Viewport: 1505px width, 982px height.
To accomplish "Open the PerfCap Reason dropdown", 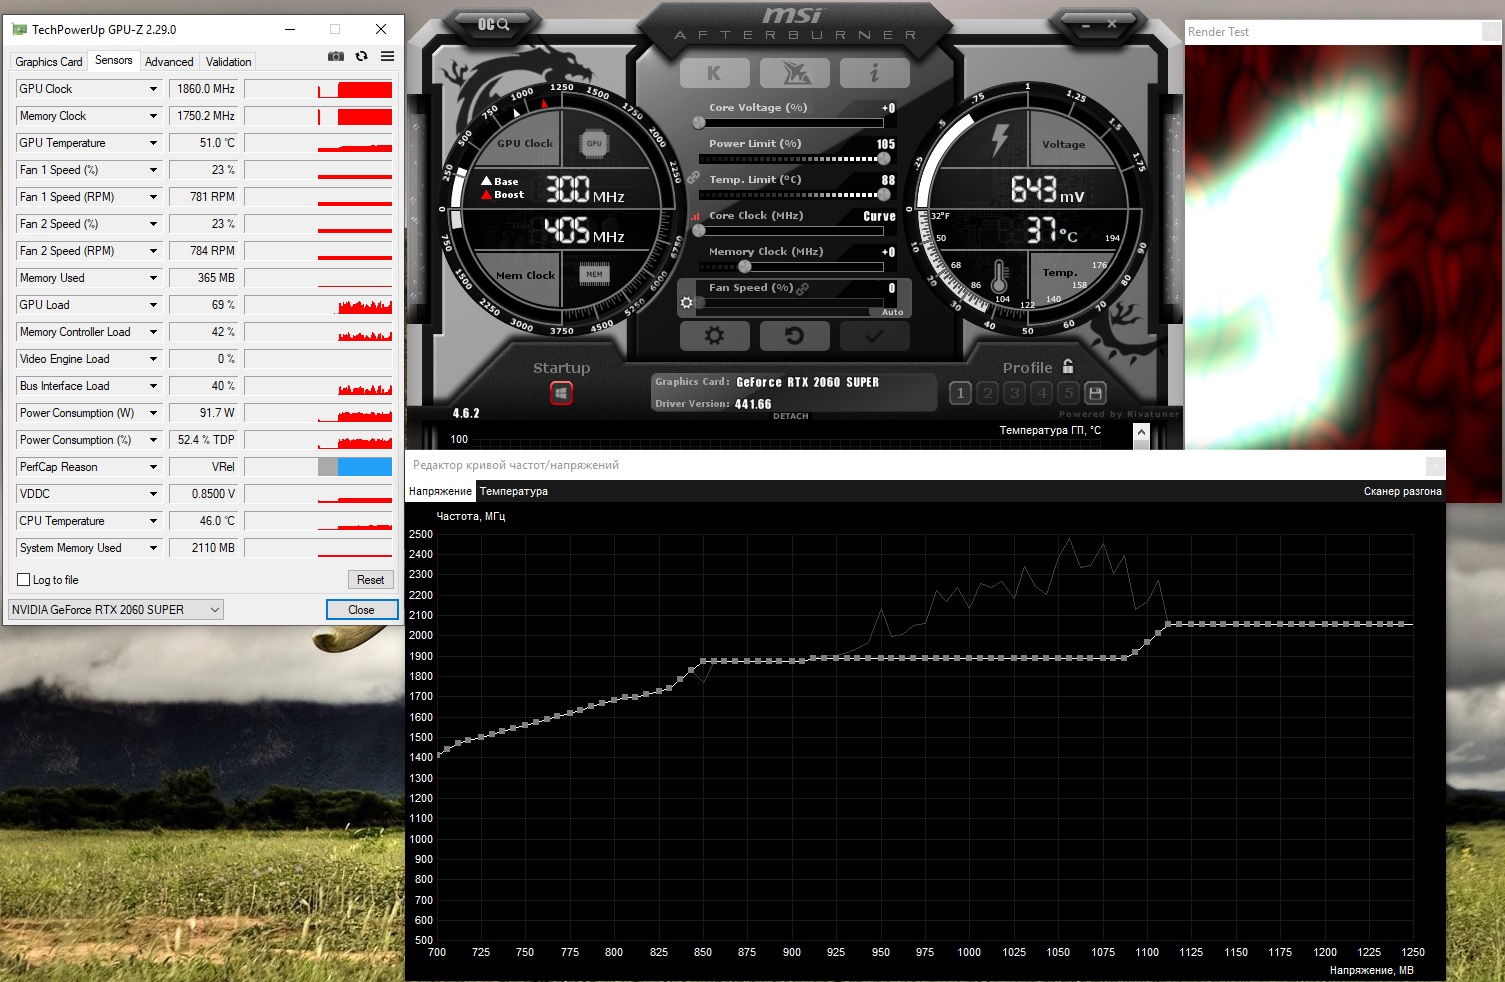I will 153,467.
